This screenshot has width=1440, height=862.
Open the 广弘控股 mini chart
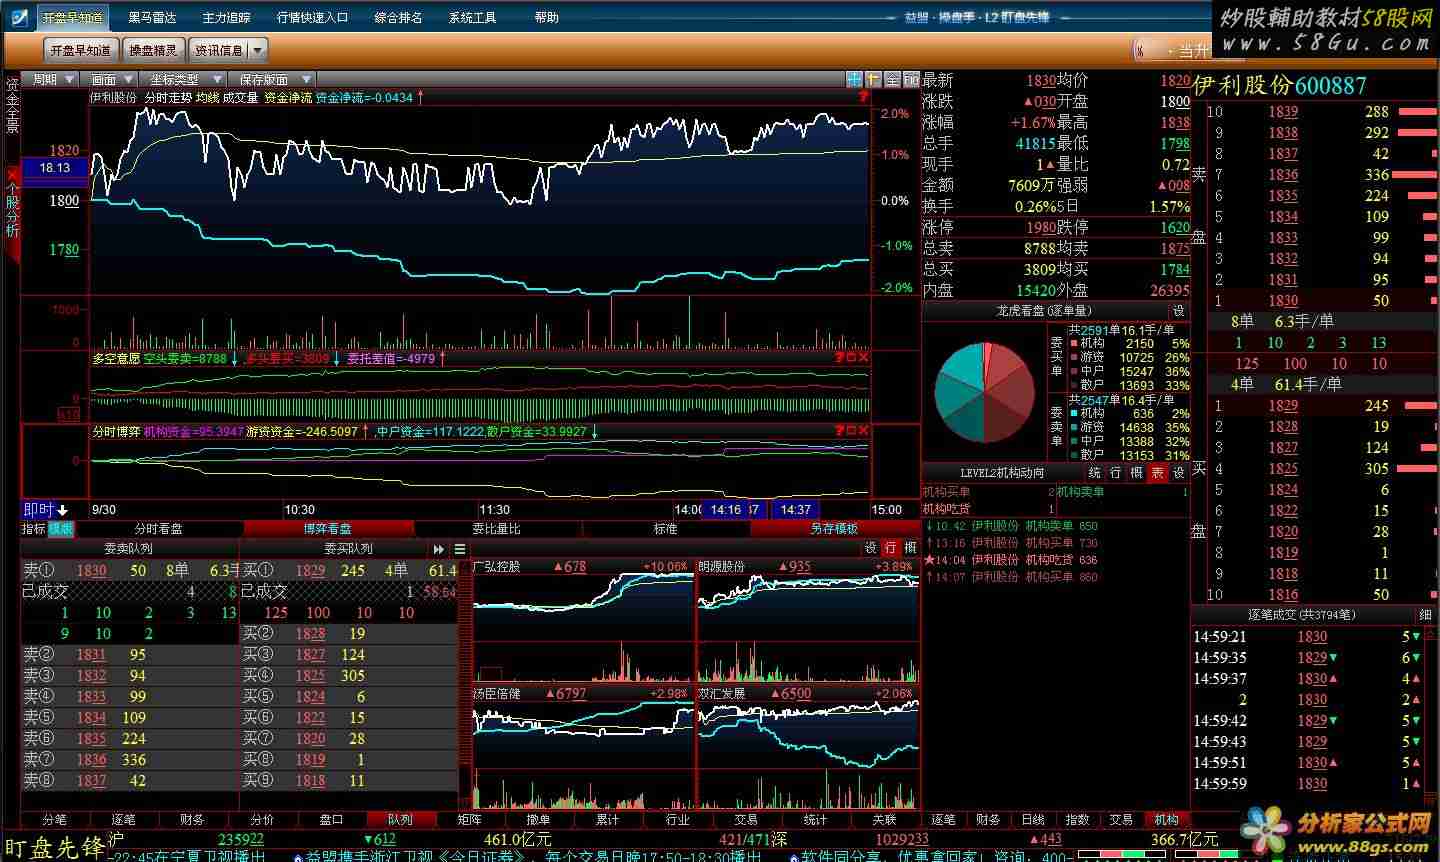click(x=583, y=620)
